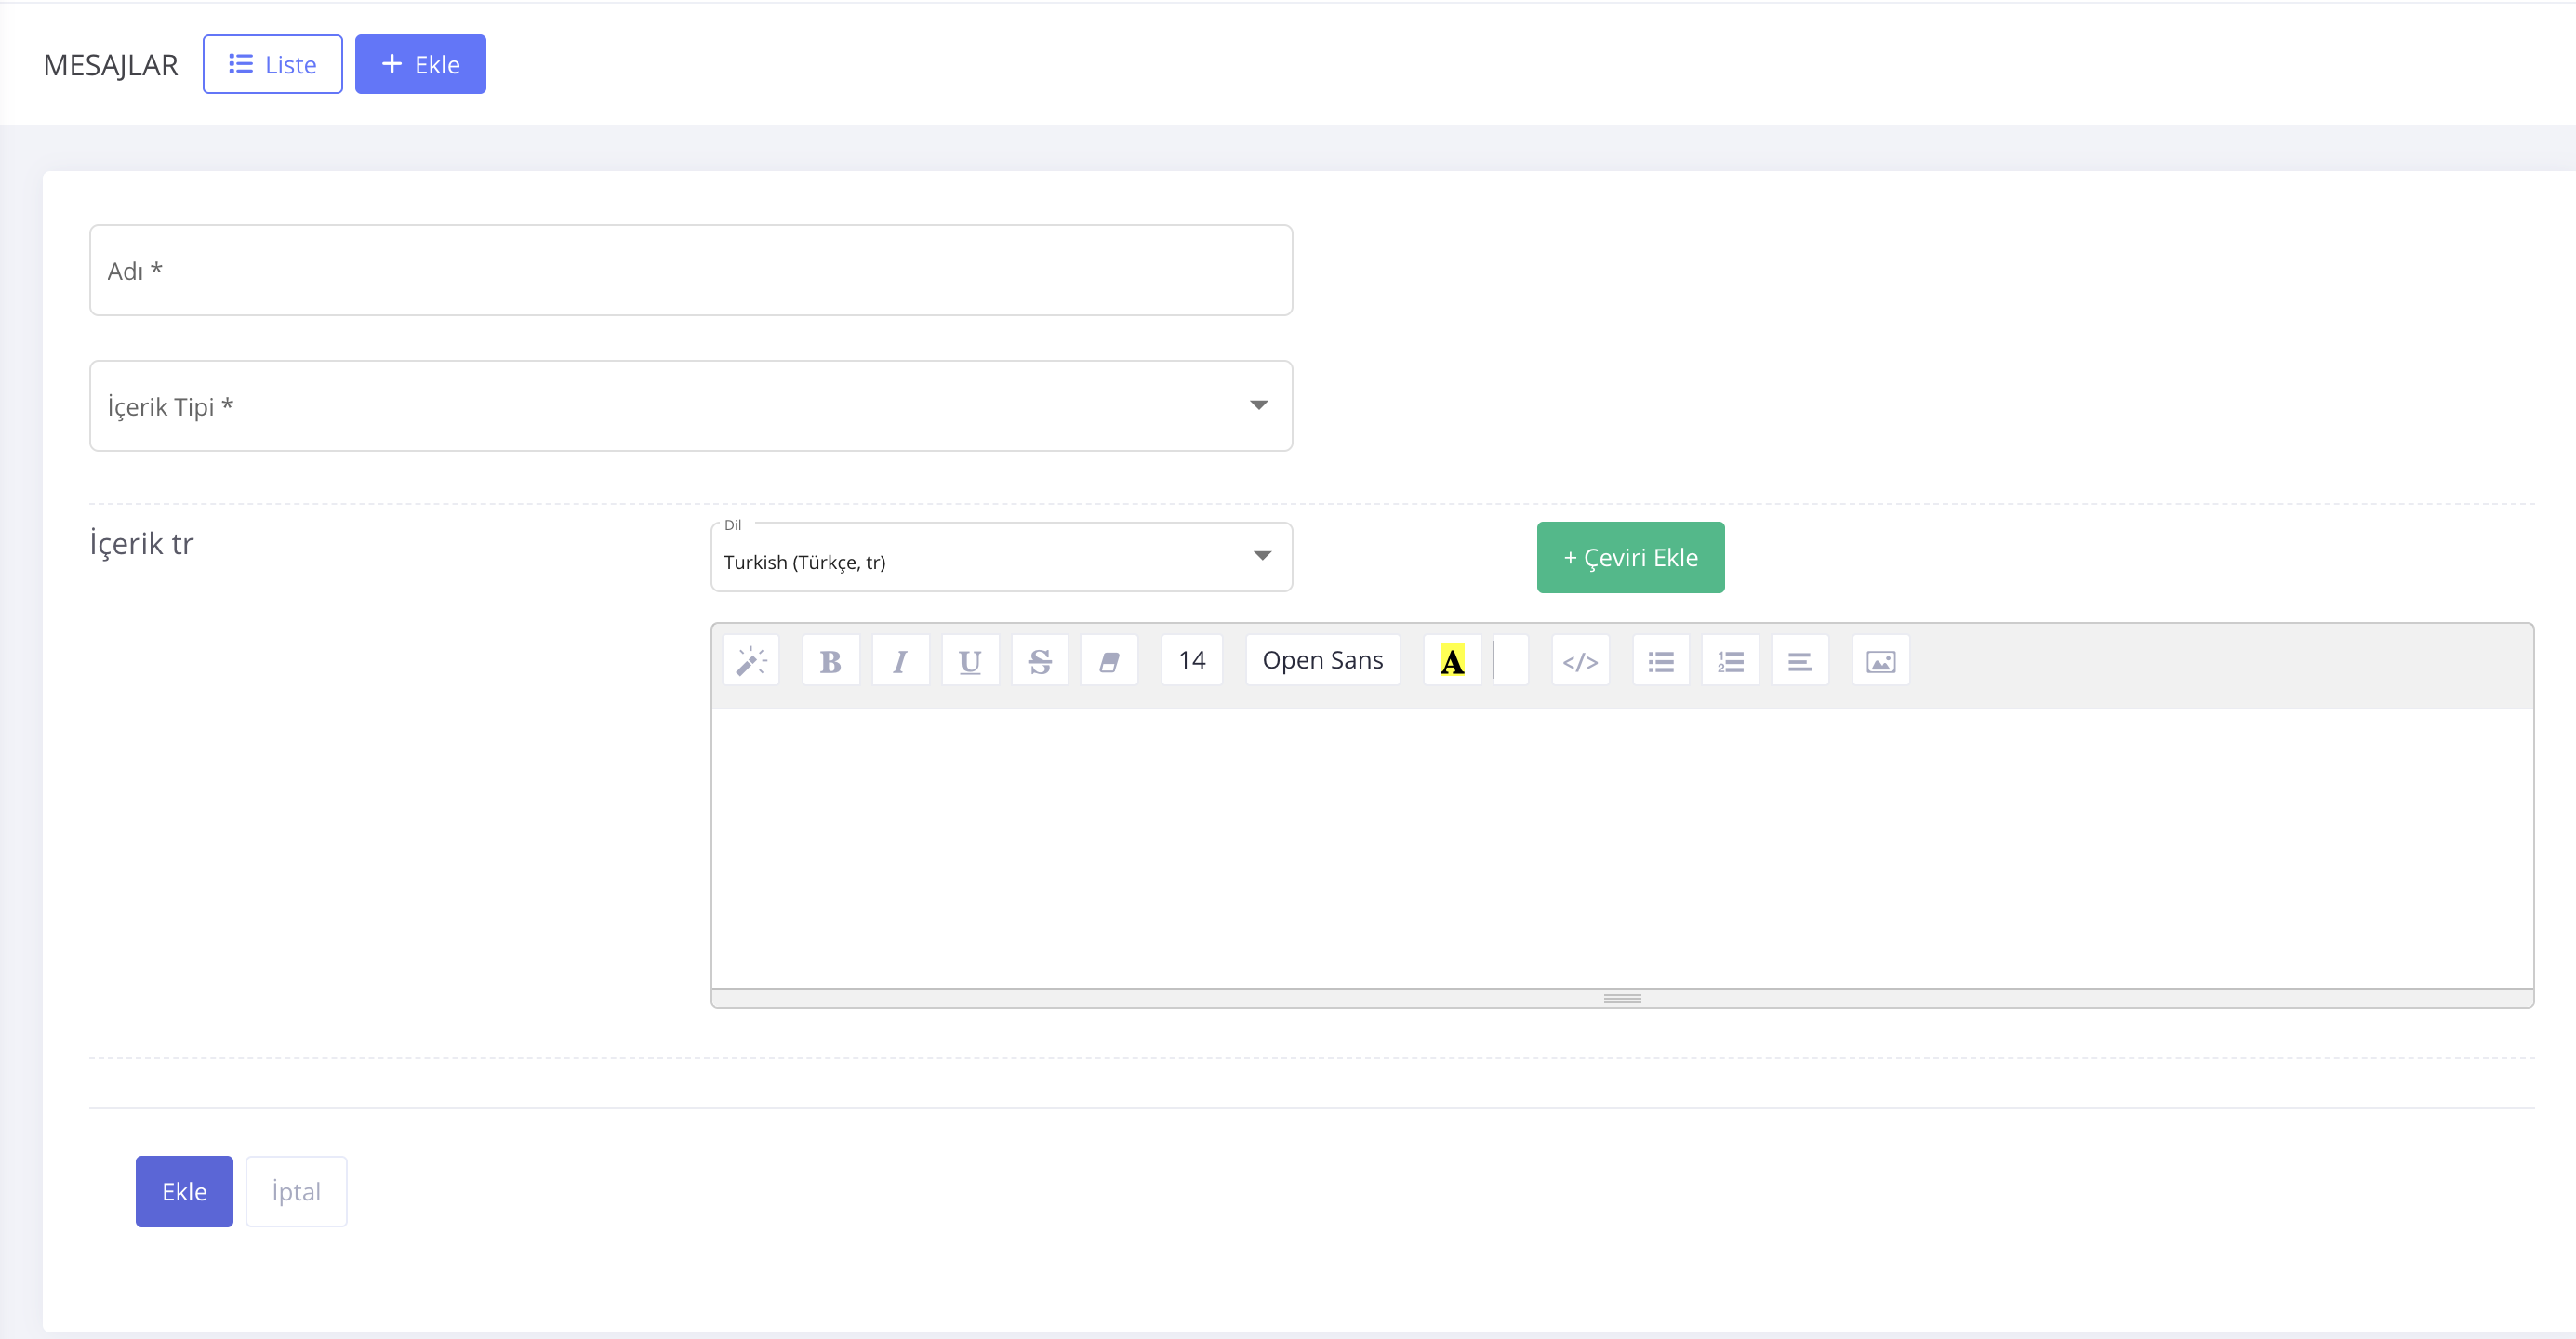Open paragraph alignment options
Viewport: 2576px width, 1339px height.
pos(1799,661)
